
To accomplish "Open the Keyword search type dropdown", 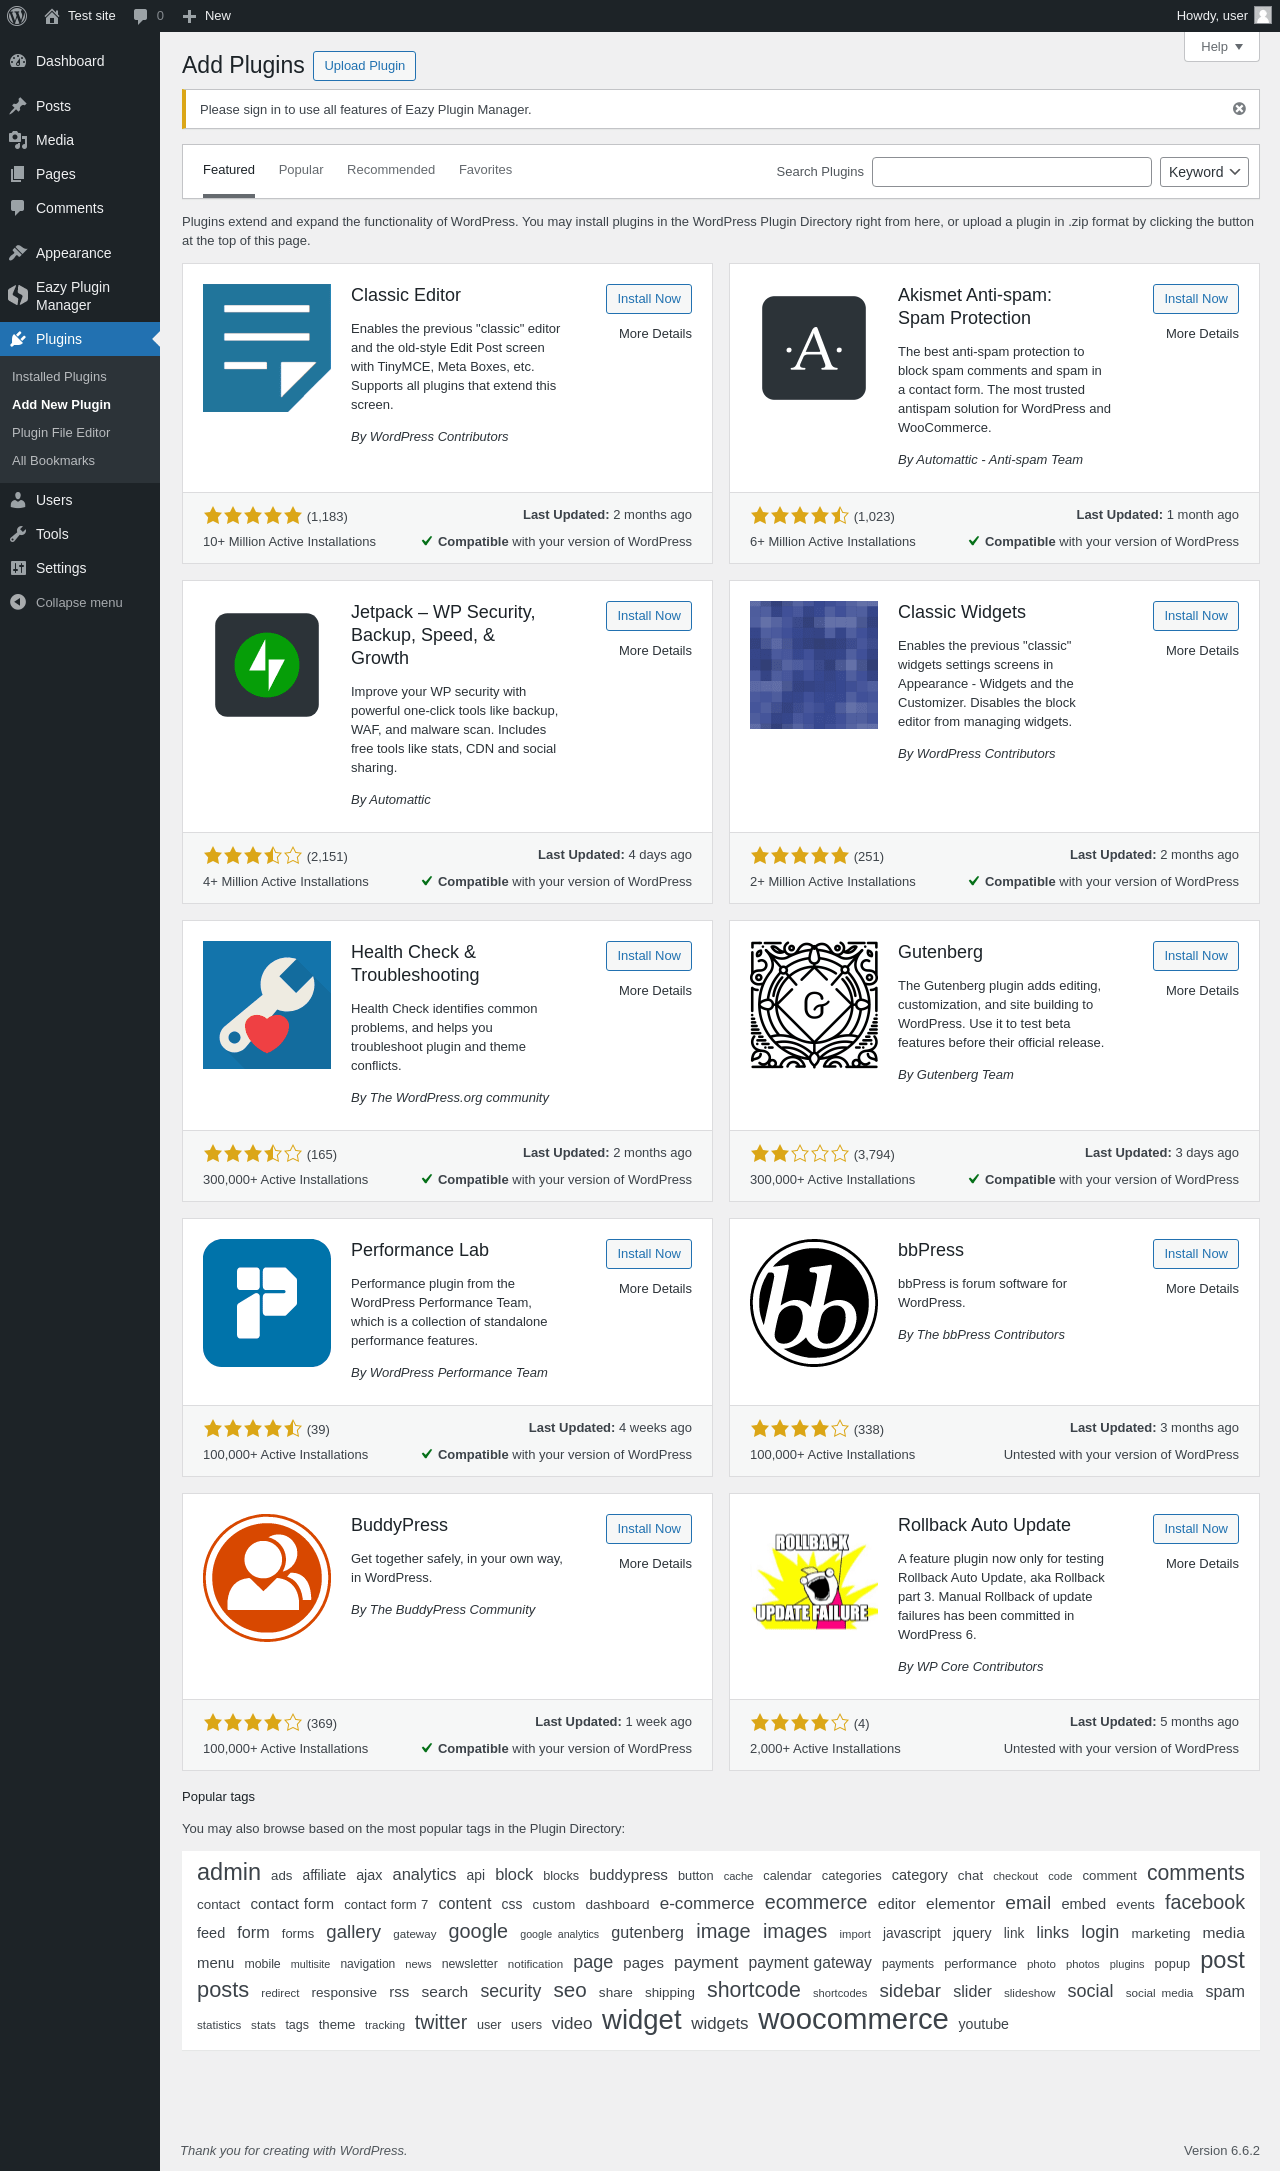I will pos(1204,172).
